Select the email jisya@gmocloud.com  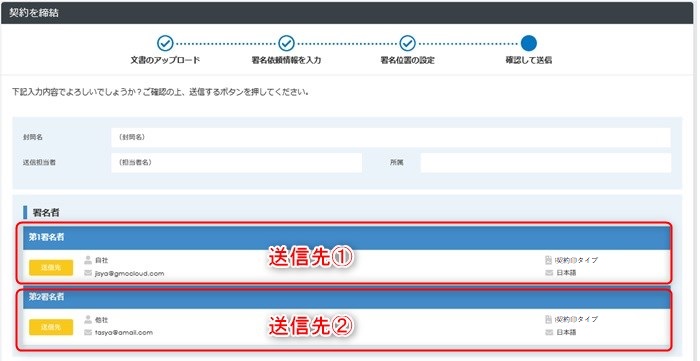click(129, 274)
